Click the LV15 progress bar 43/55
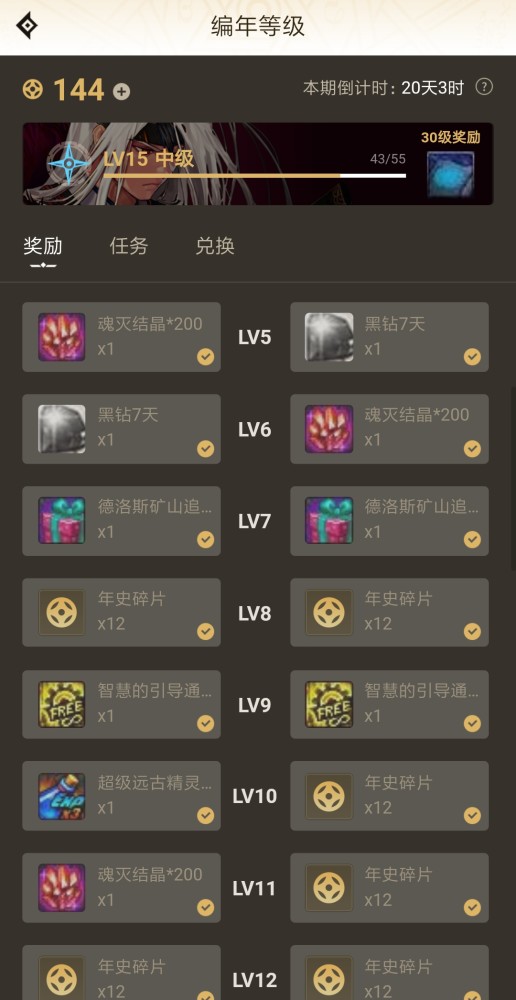This screenshot has width=516, height=1000. [254, 175]
